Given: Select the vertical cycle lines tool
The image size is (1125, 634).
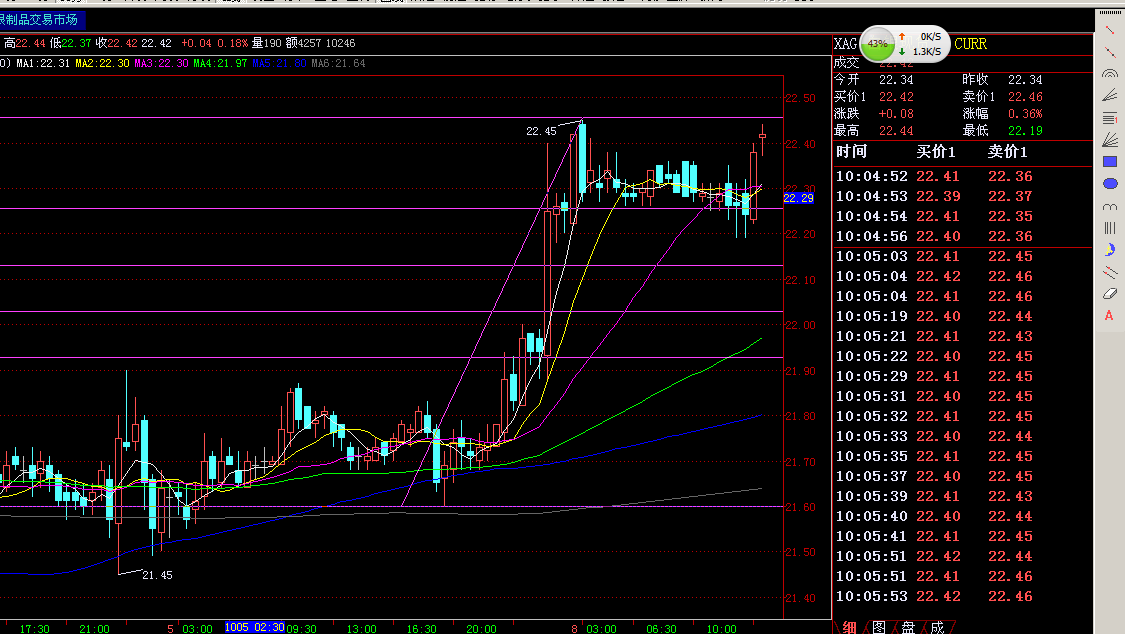Looking at the screenshot, I should (1109, 228).
